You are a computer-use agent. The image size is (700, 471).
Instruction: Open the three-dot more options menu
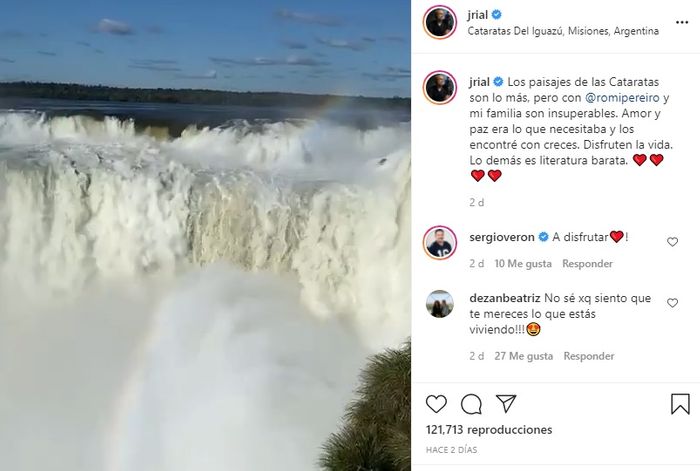pyautogui.click(x=682, y=22)
